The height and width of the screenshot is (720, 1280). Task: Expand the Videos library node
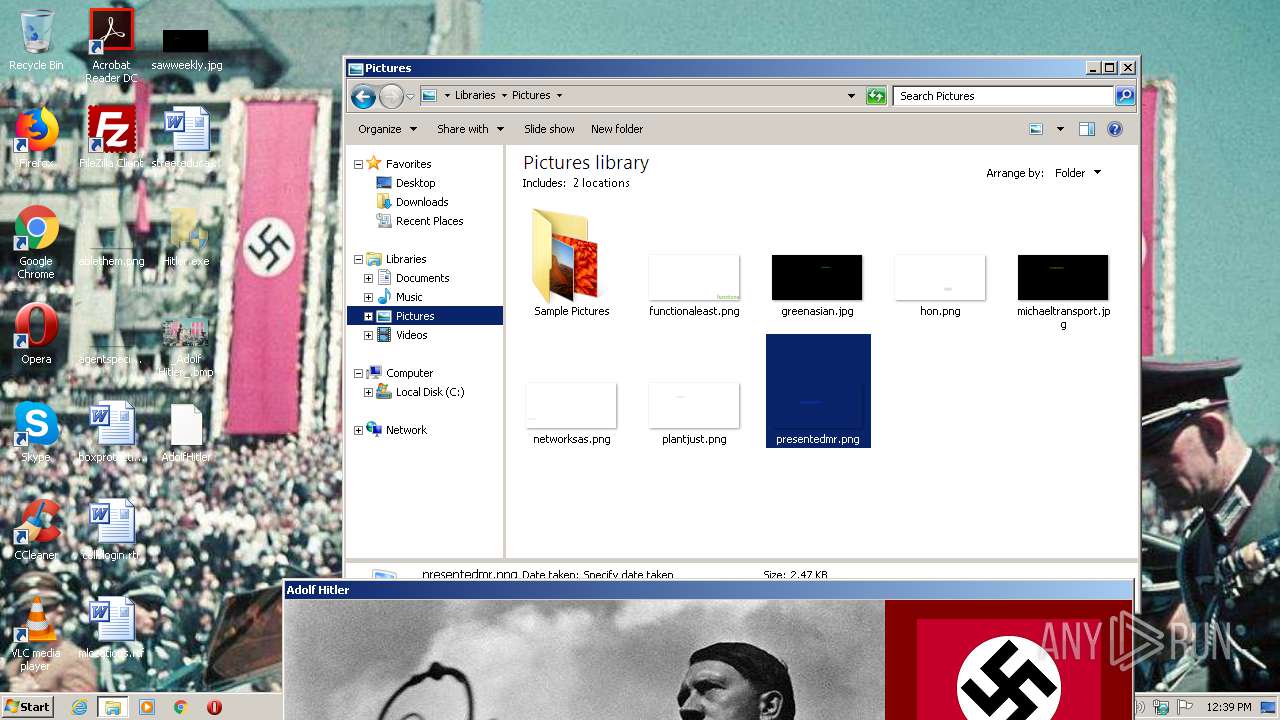(x=368, y=335)
